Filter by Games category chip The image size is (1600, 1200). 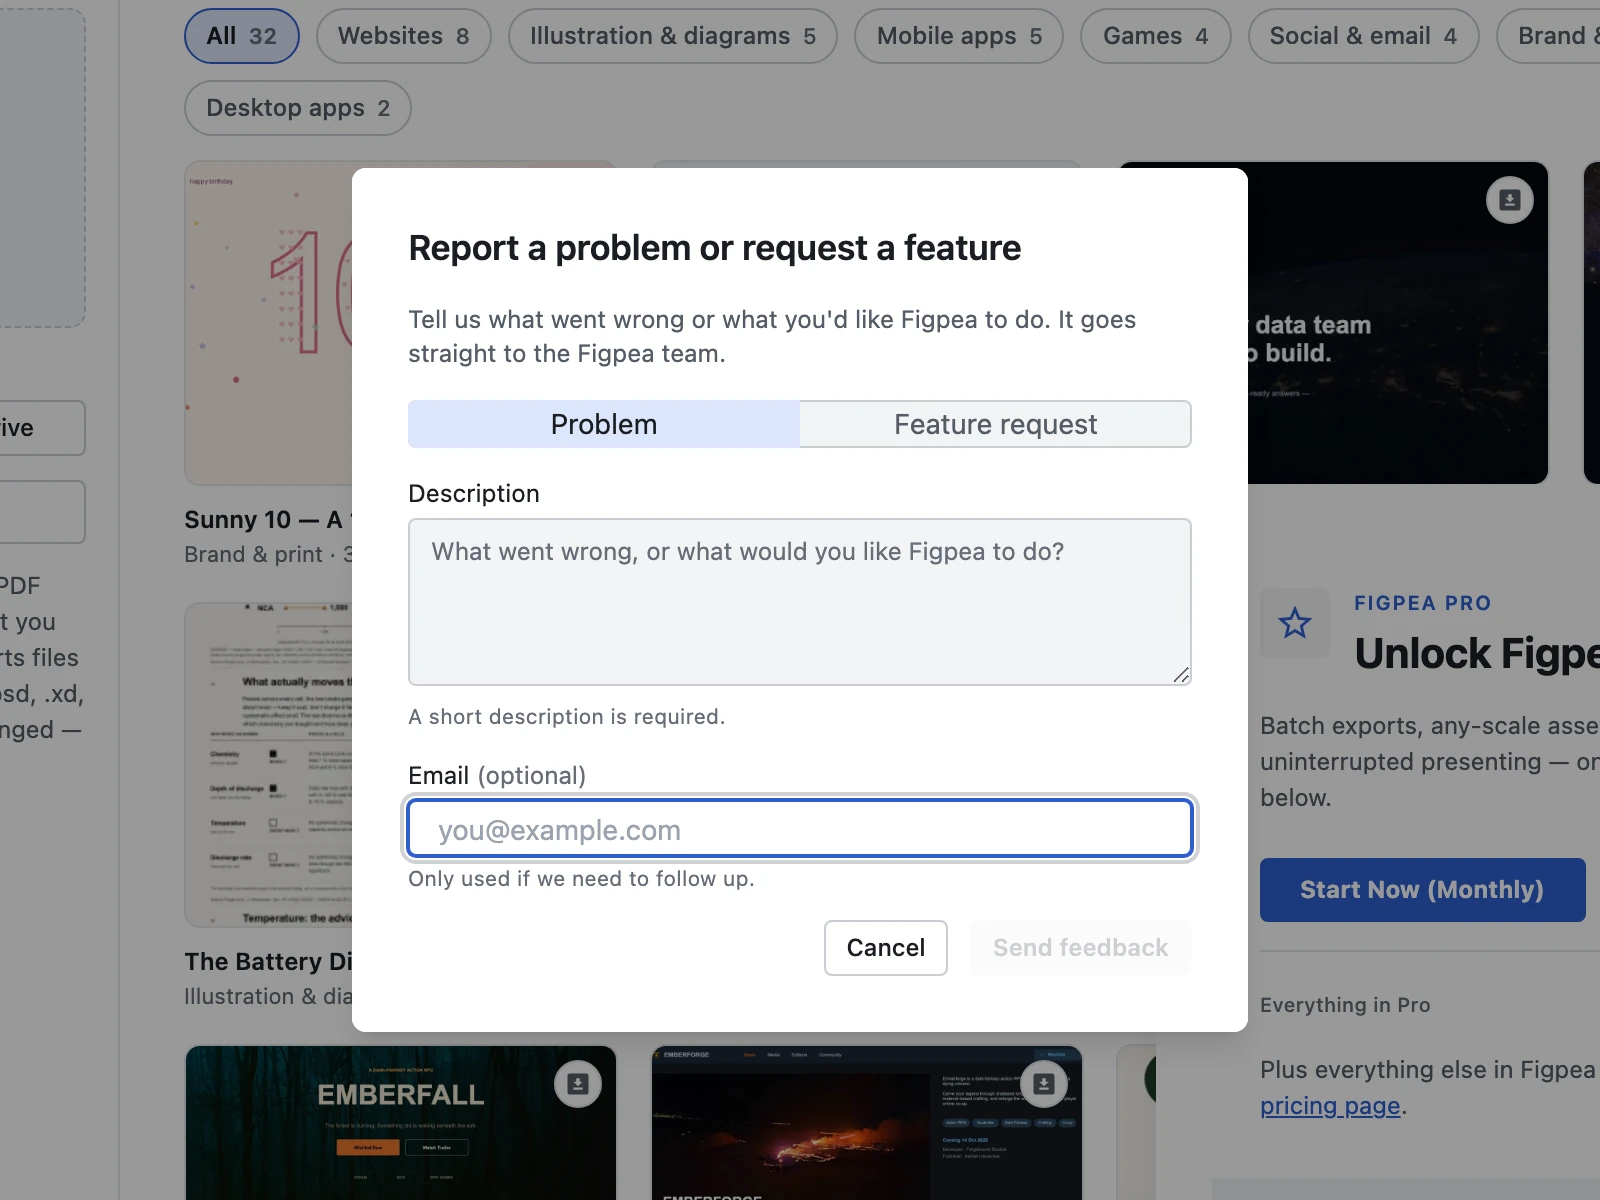click(x=1156, y=36)
